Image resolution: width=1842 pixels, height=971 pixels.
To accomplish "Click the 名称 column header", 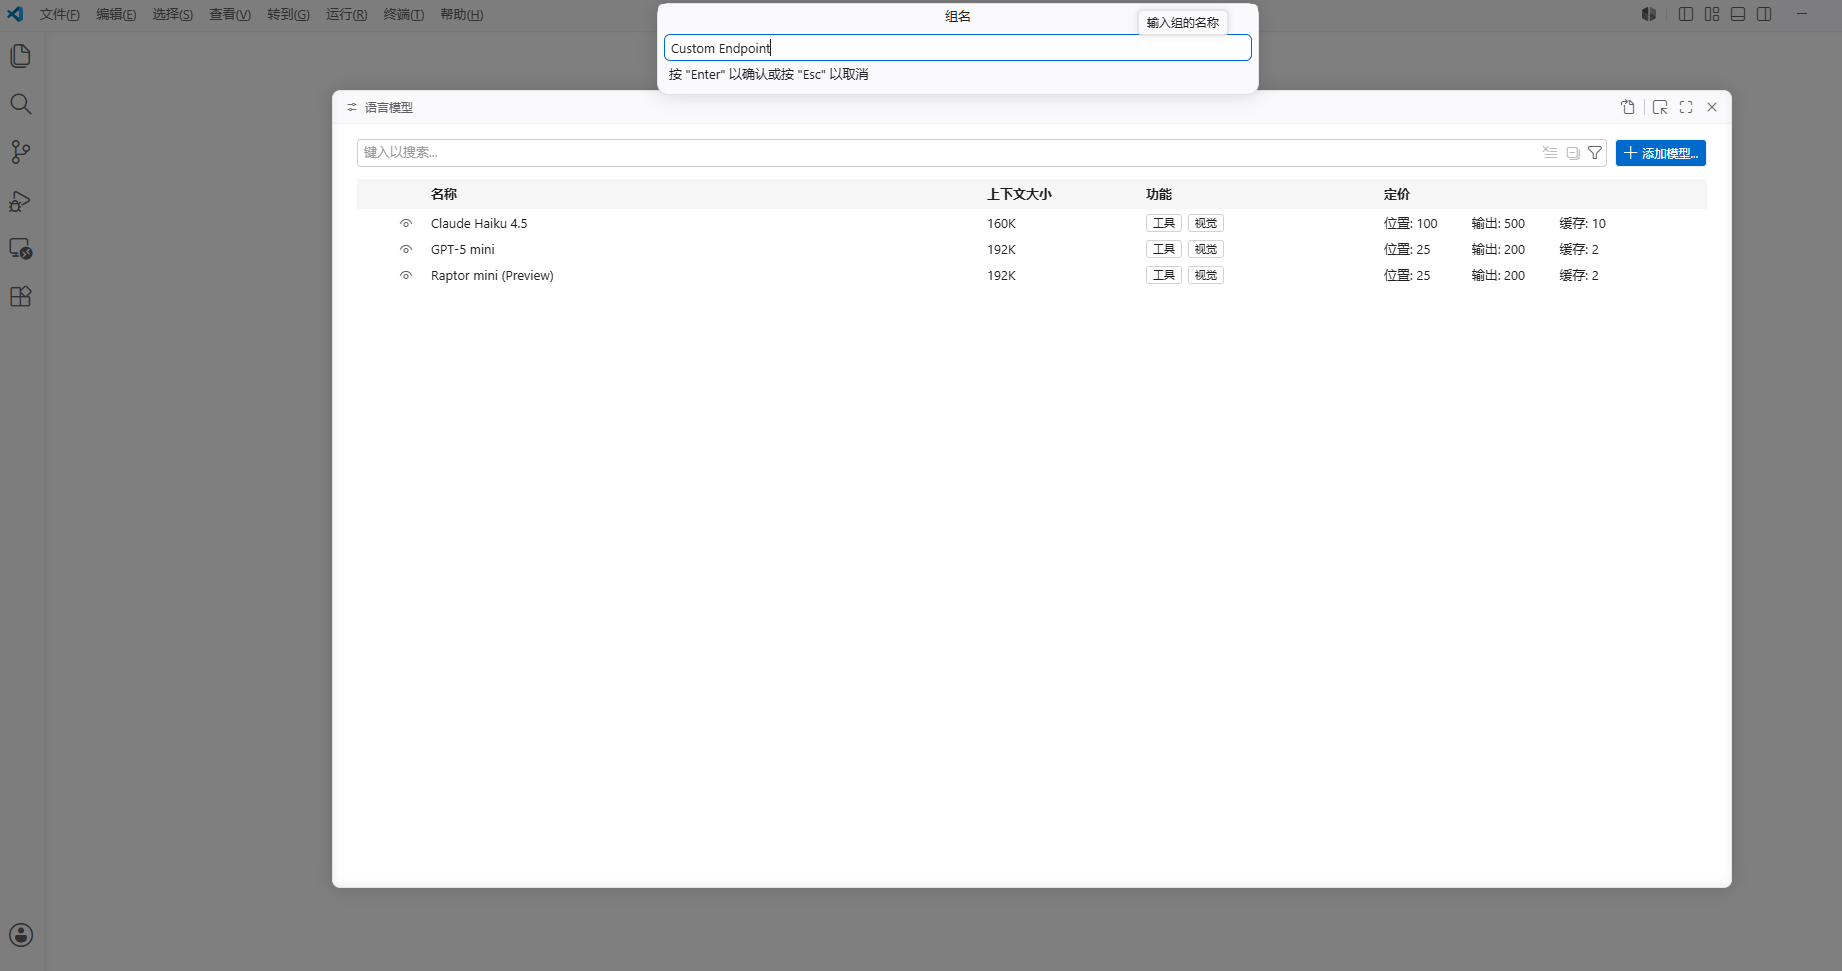I will tap(444, 194).
